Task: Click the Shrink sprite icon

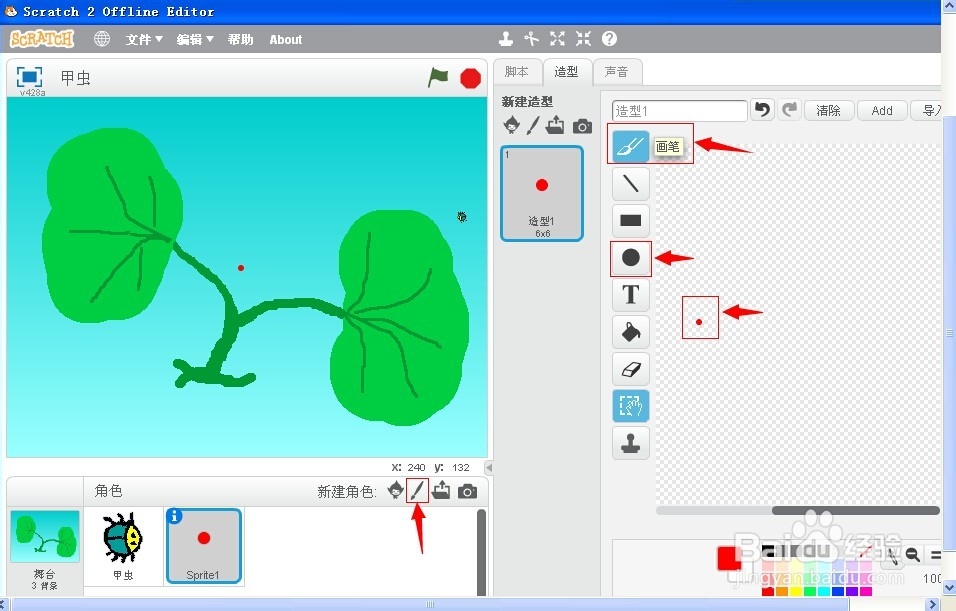Action: click(x=583, y=39)
